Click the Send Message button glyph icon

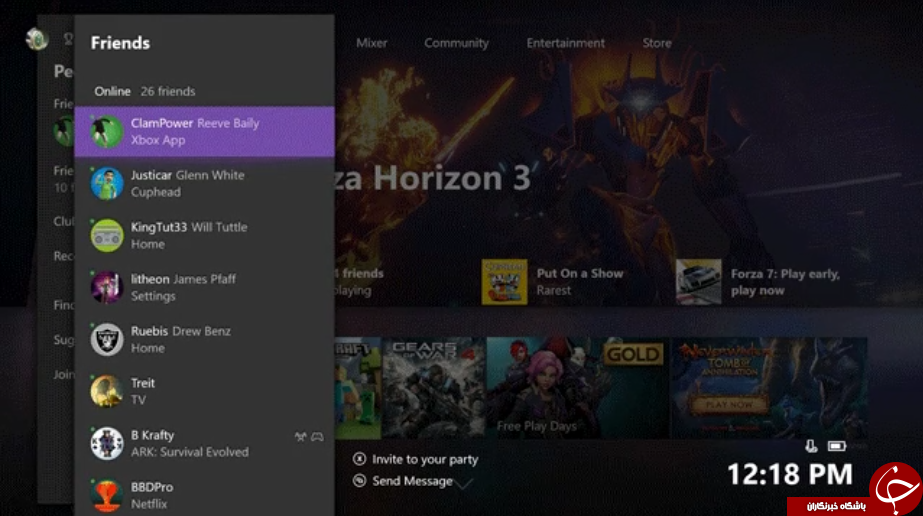pos(360,481)
